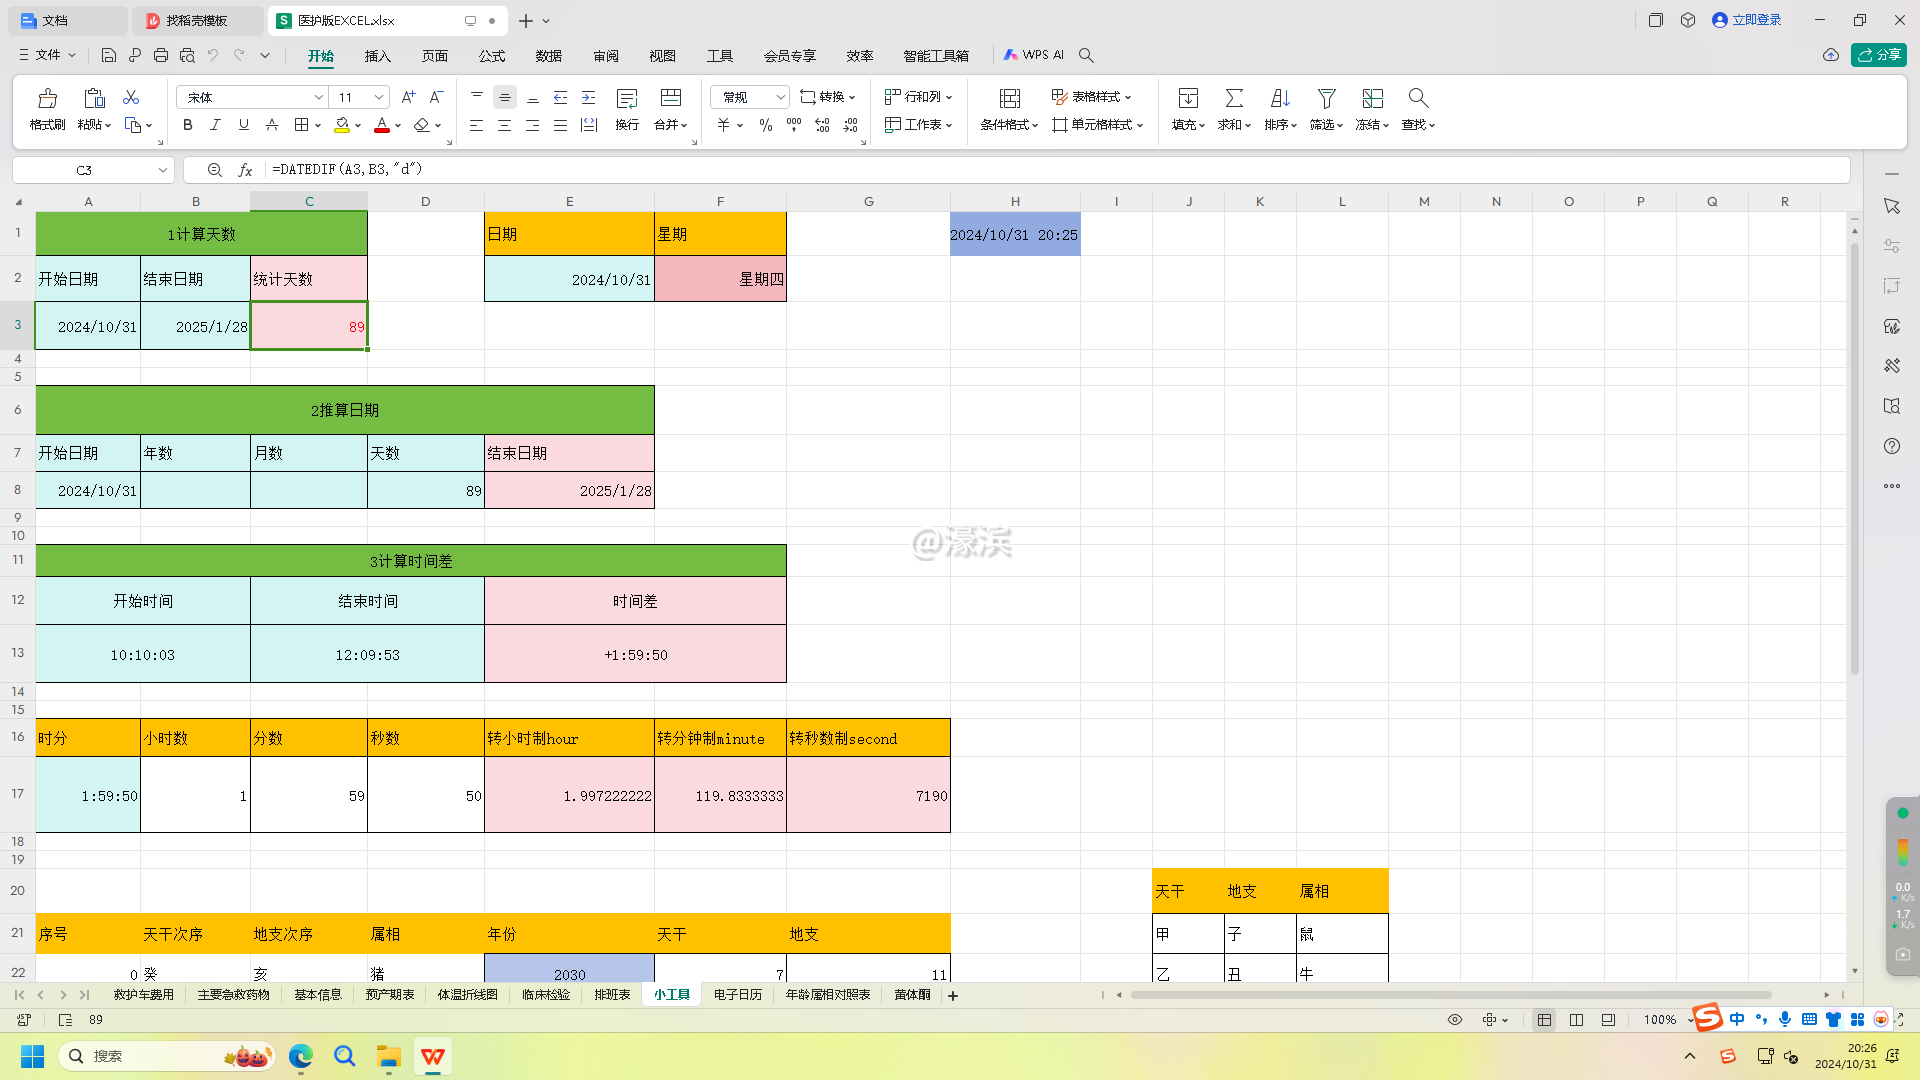Open the File (文件) menu
Image resolution: width=1920 pixels, height=1080 pixels.
click(x=47, y=55)
